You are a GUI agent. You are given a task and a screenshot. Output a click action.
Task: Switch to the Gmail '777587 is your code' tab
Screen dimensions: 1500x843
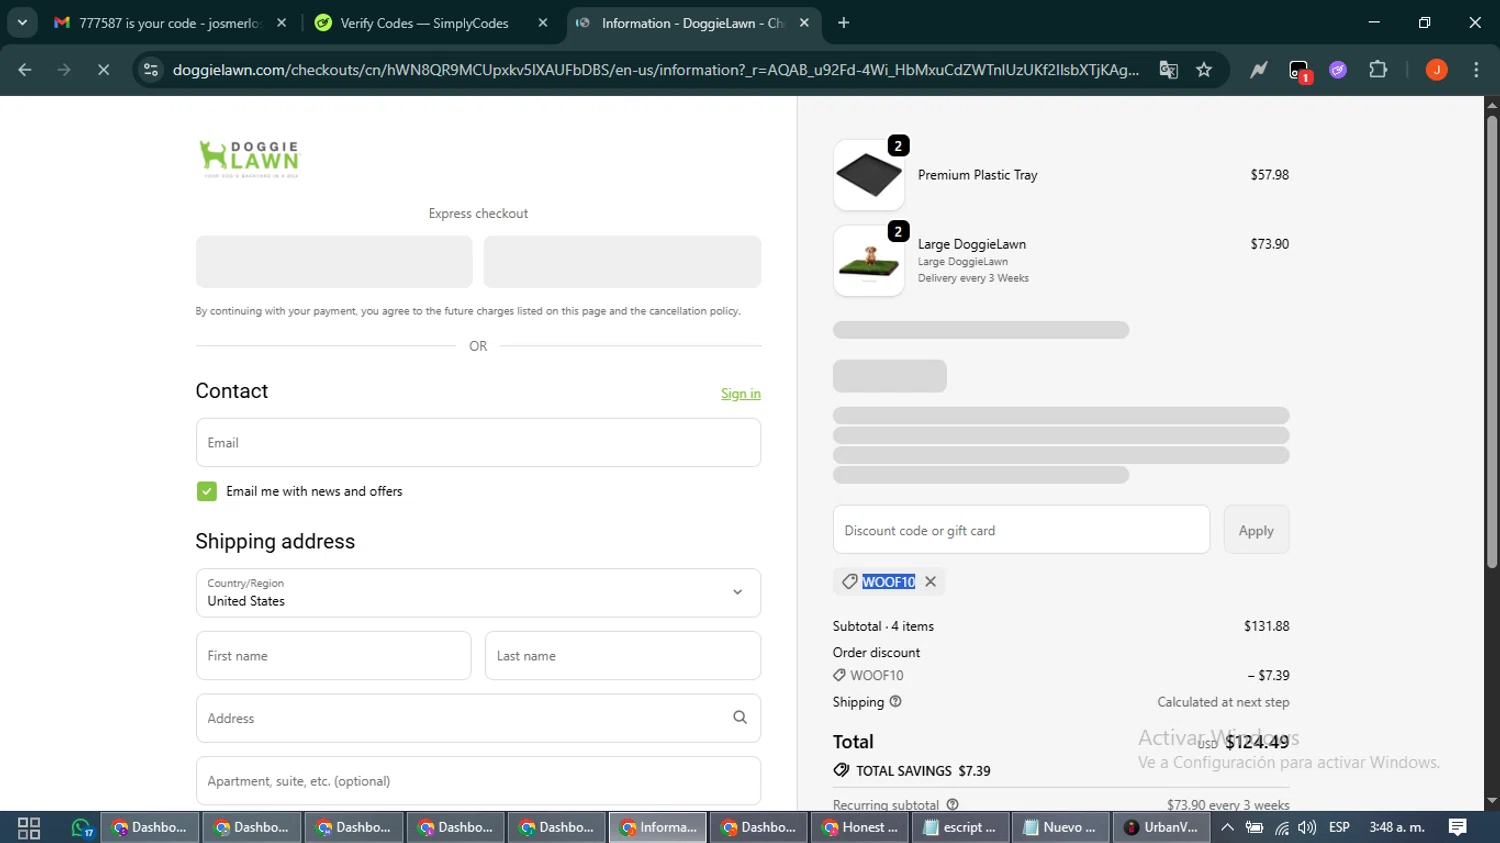(170, 23)
